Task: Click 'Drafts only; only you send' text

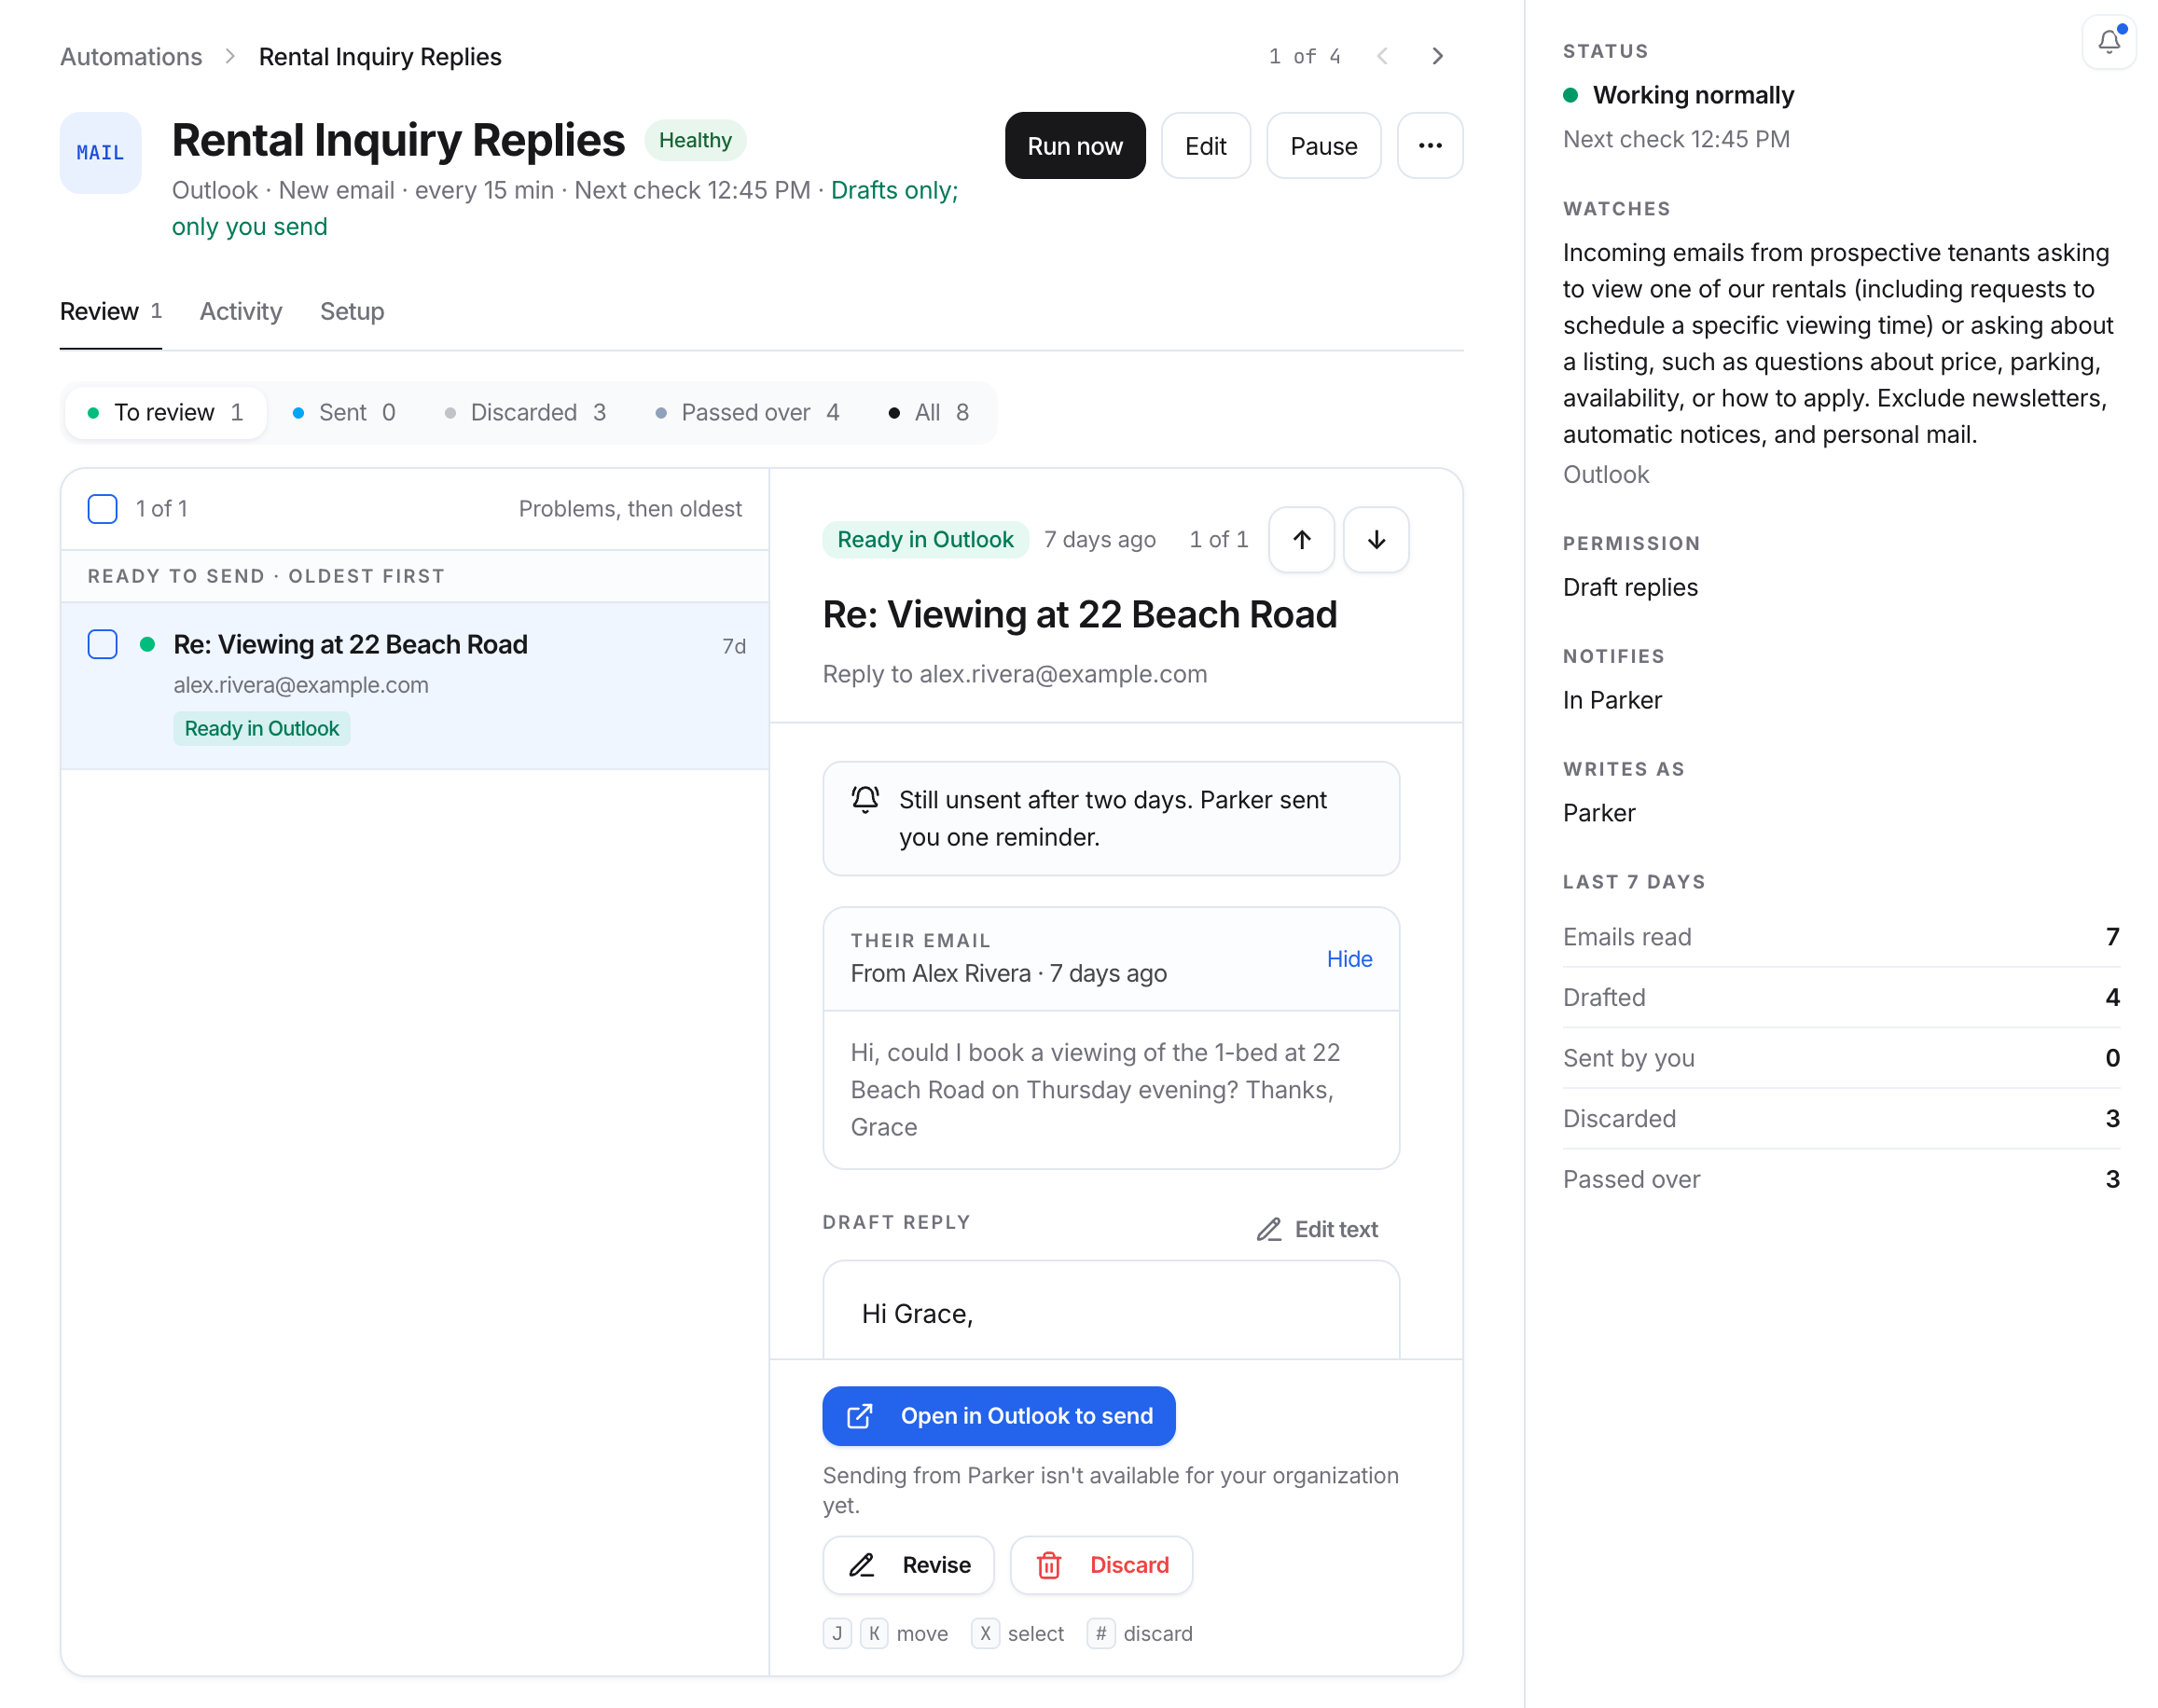Action: (565, 208)
